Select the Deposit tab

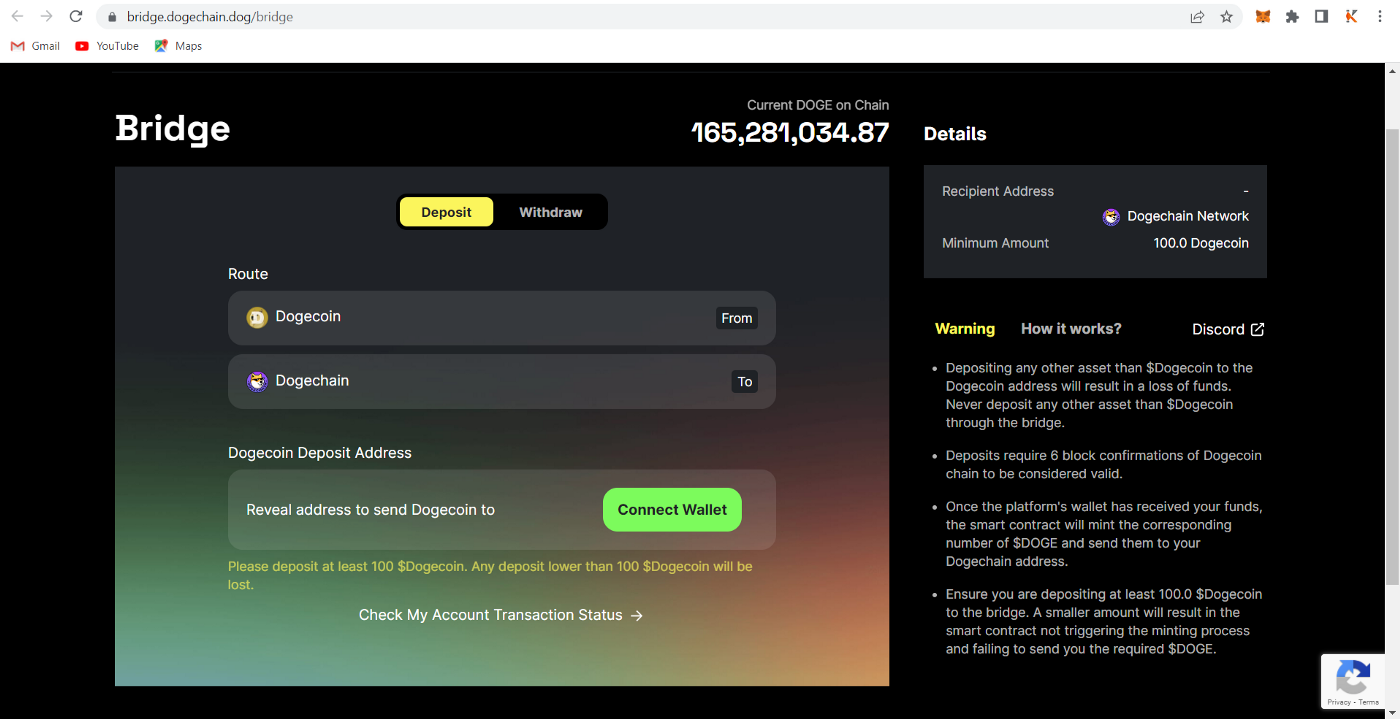pos(446,212)
